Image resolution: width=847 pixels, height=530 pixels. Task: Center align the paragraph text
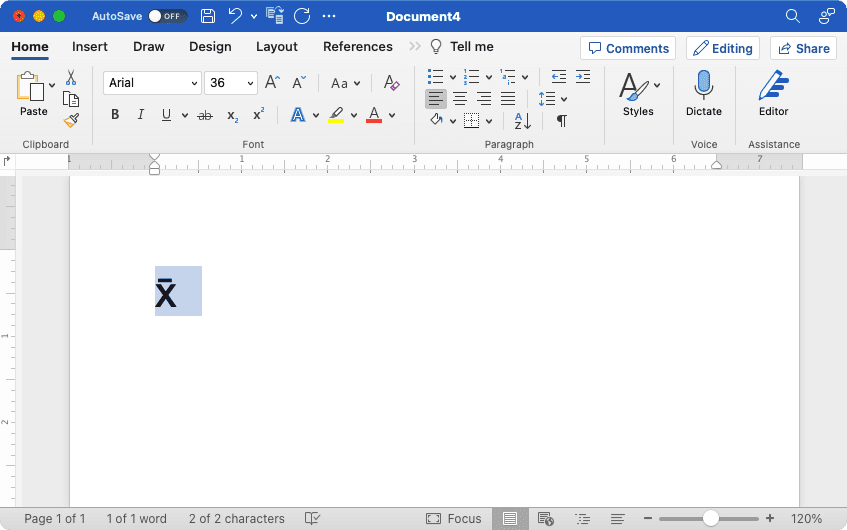(x=460, y=99)
